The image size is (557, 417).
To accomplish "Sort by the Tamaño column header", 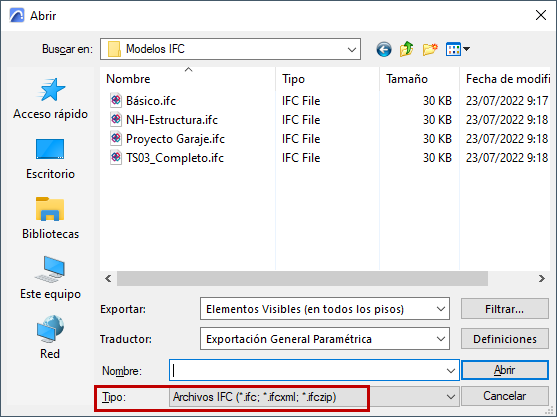I will 420,79.
